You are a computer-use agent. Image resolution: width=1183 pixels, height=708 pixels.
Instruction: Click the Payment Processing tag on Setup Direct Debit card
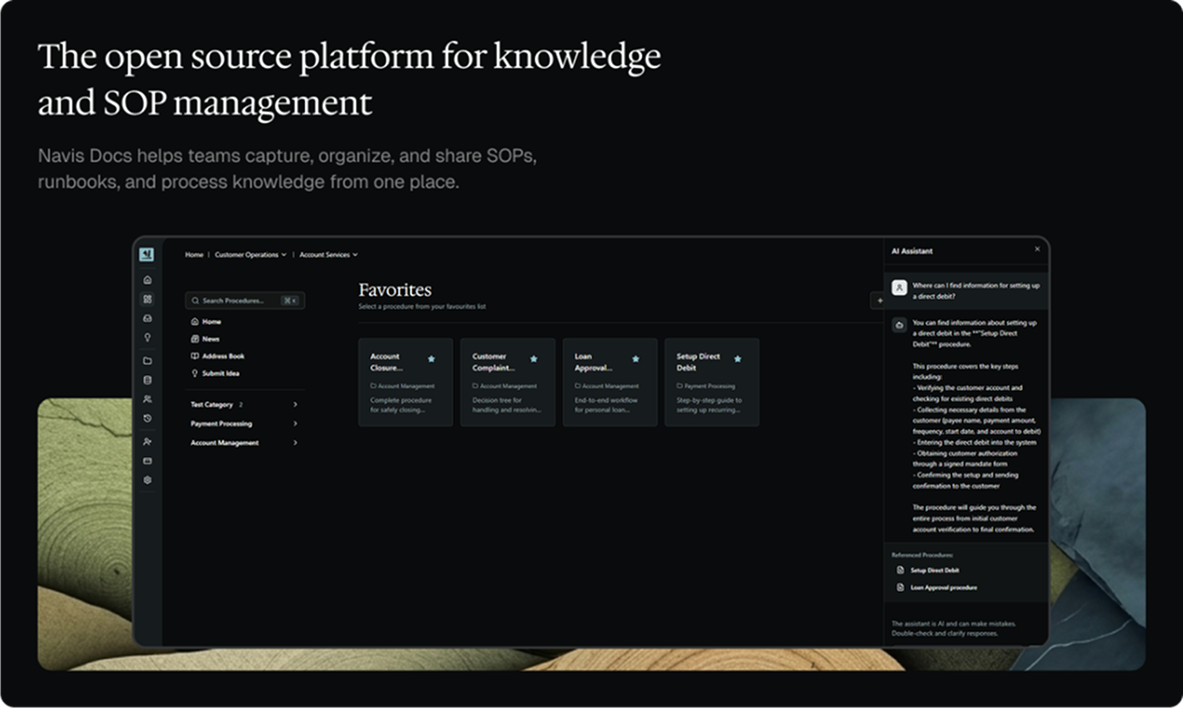point(705,386)
